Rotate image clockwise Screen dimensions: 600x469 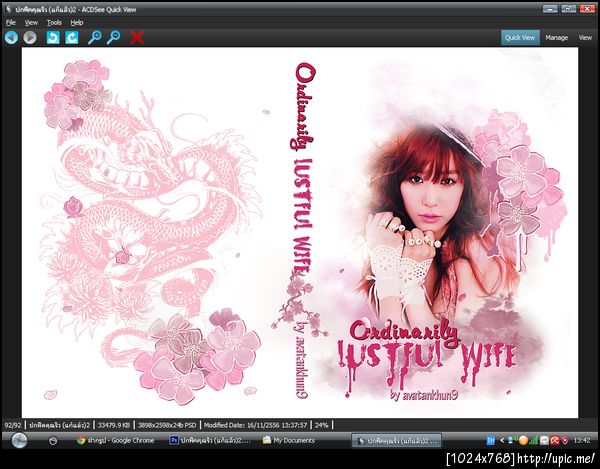(72, 37)
